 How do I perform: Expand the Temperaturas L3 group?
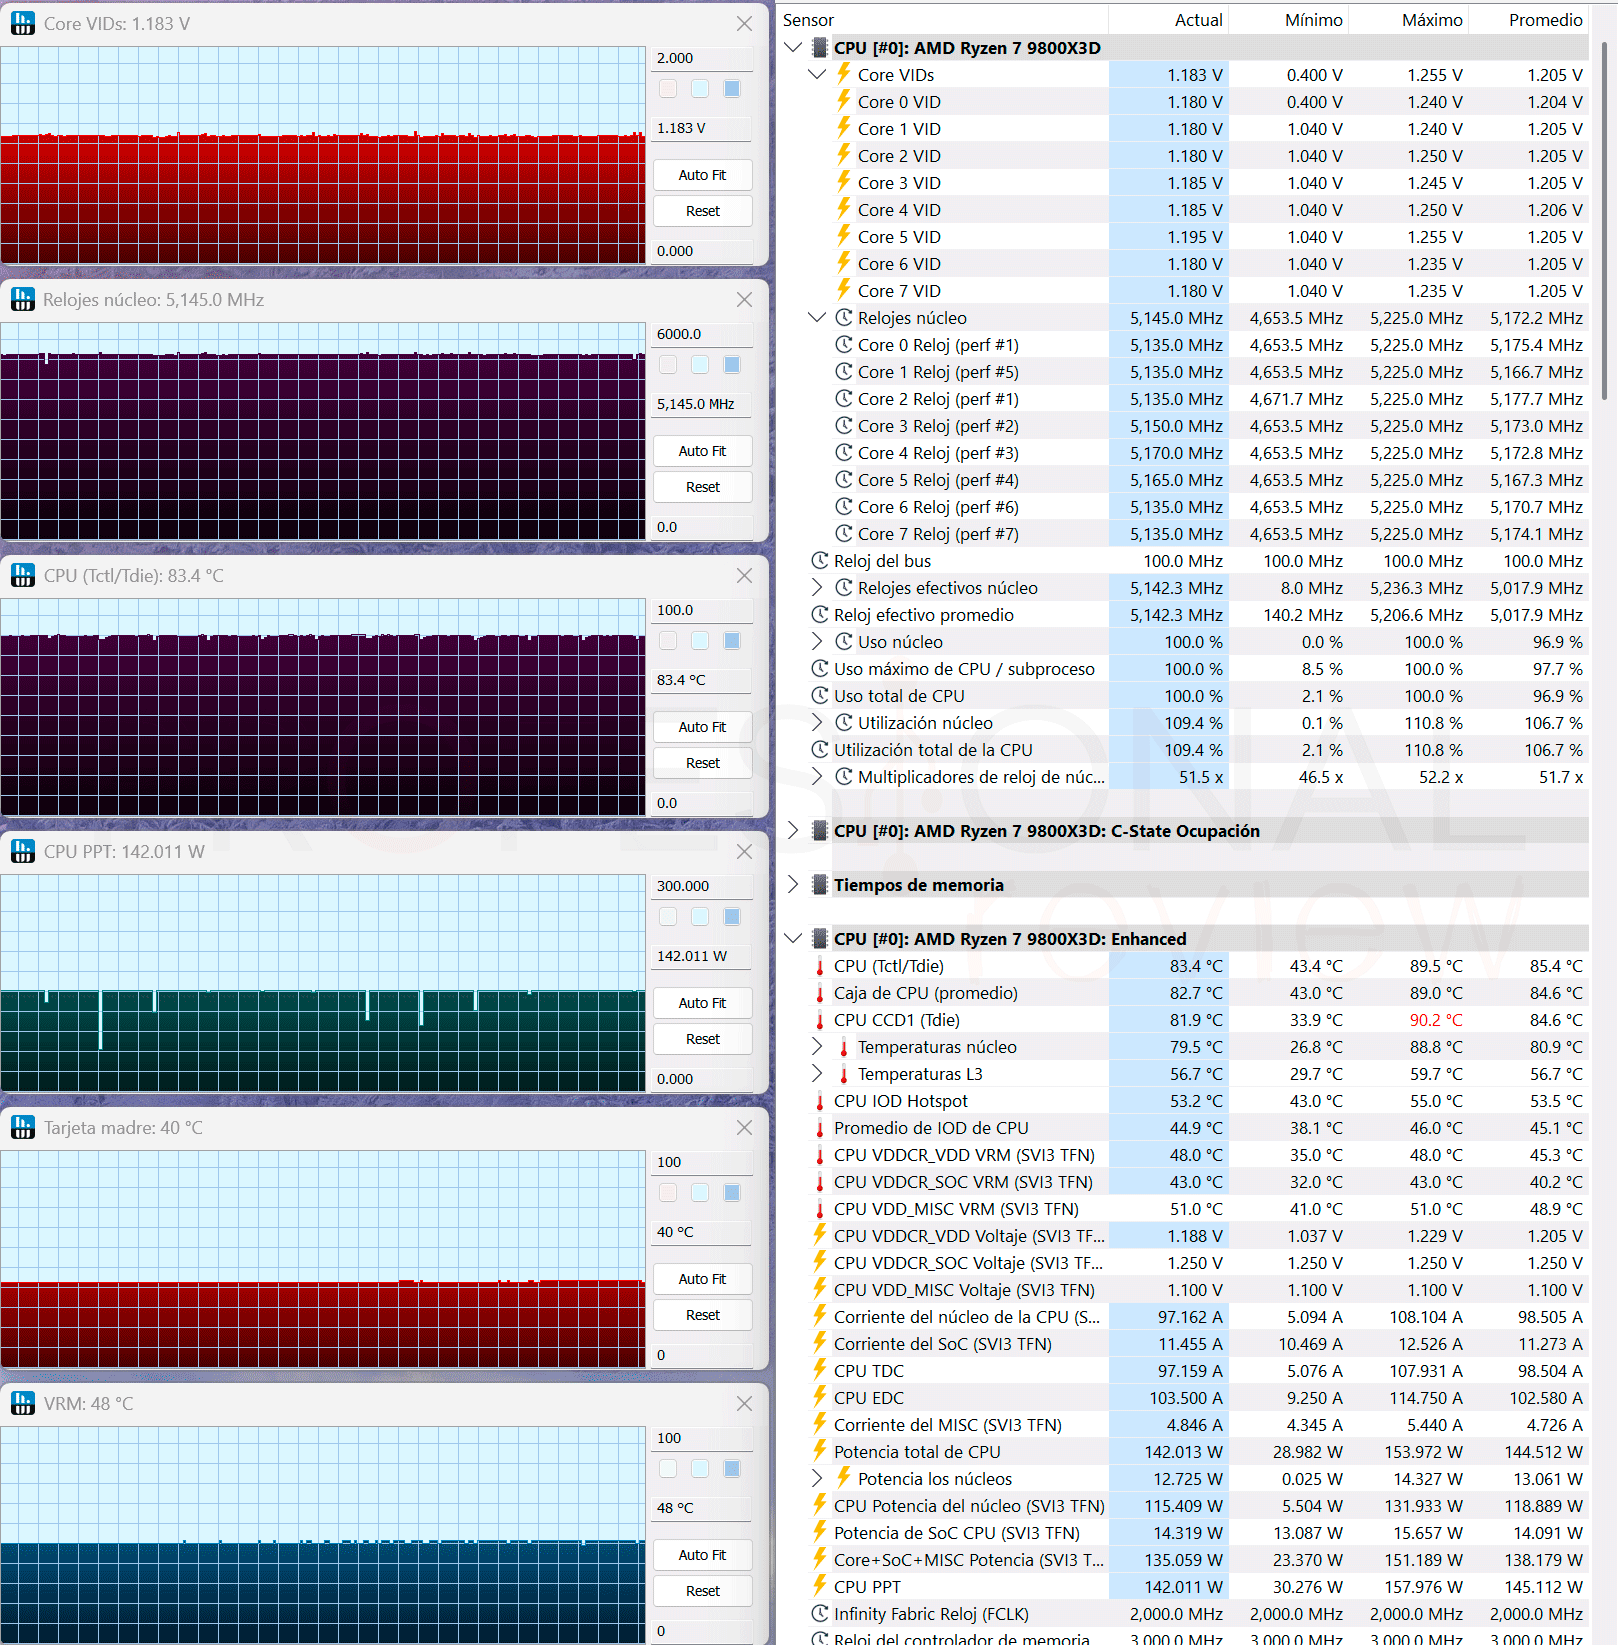coord(817,1073)
